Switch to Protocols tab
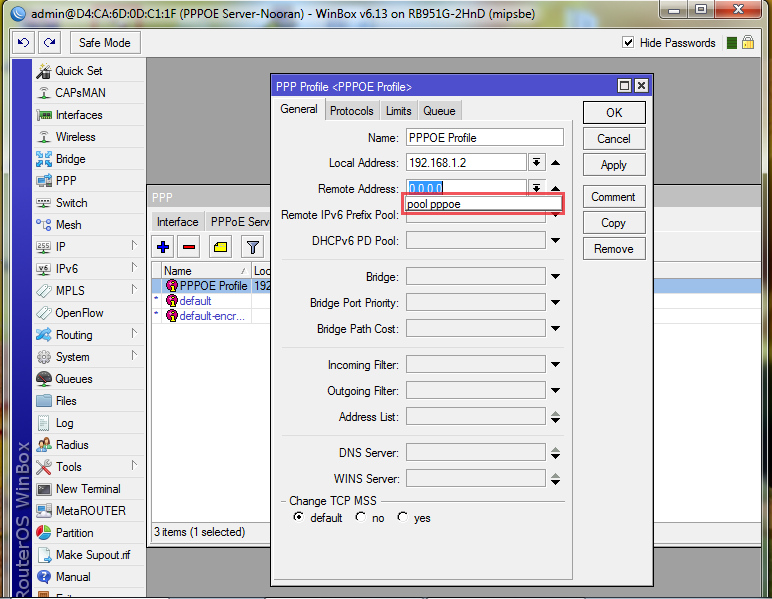Image resolution: width=772 pixels, height=599 pixels. pos(352,111)
